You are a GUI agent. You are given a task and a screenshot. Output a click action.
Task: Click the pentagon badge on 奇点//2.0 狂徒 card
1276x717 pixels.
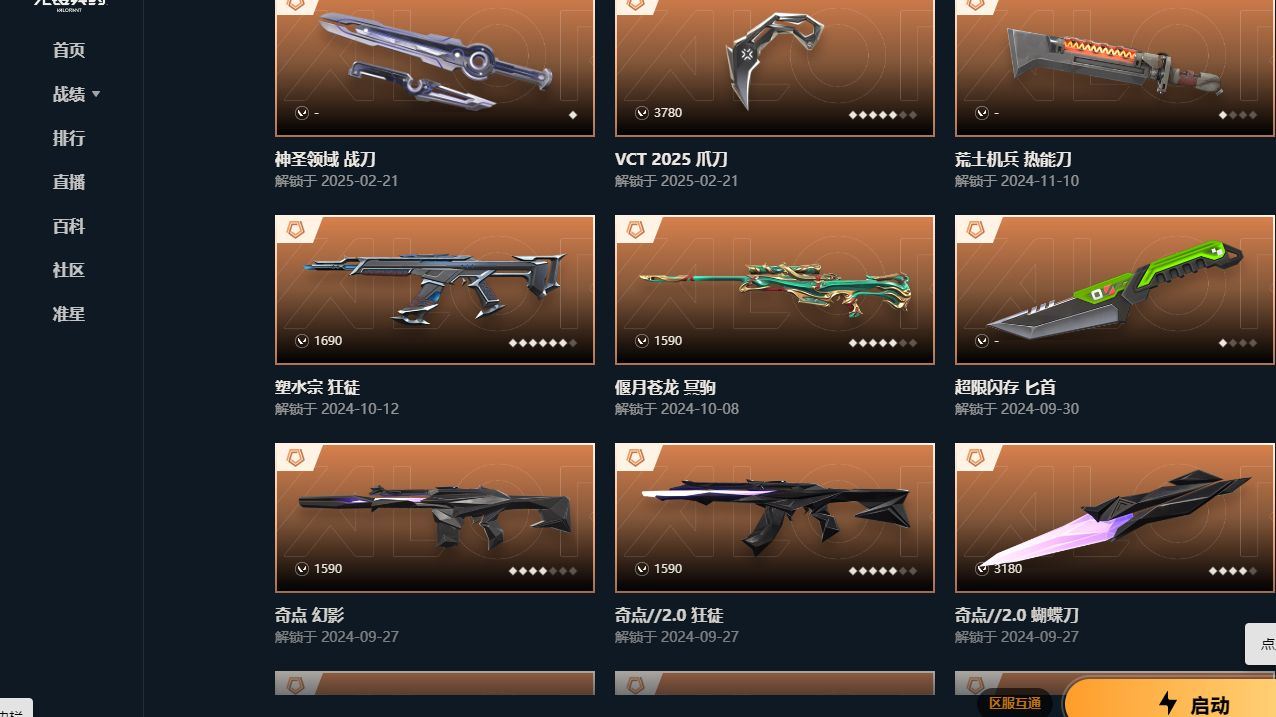click(635, 457)
